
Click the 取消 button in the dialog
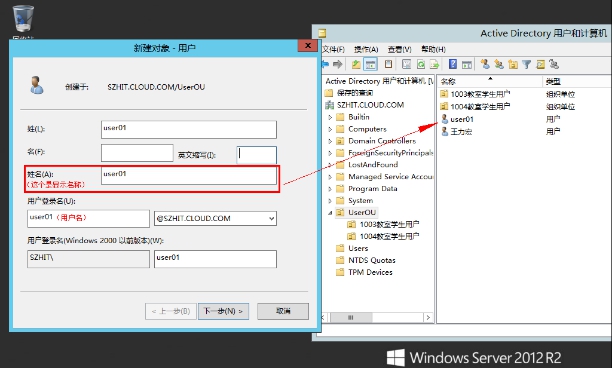click(x=283, y=311)
